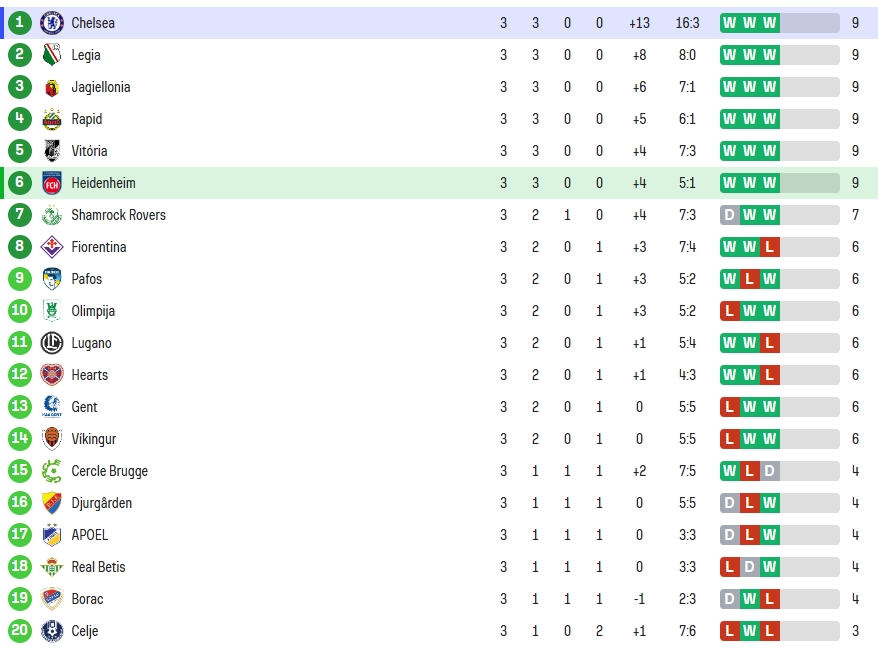This screenshot has width=878, height=648.
Task: Click the red L in Fiorentina's form
Action: pyautogui.click(x=769, y=247)
